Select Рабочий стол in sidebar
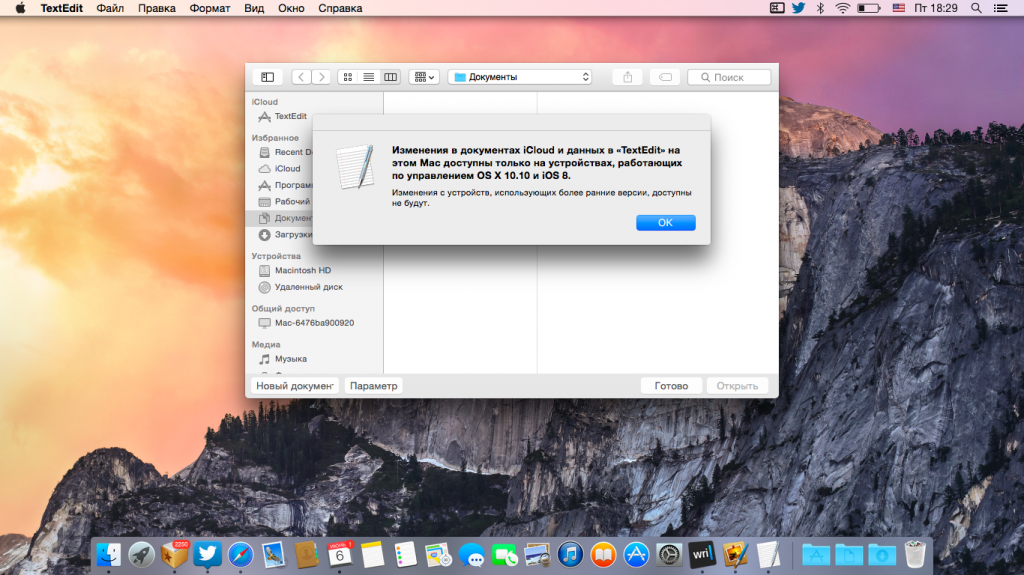The width and height of the screenshot is (1024, 575). click(x=285, y=201)
